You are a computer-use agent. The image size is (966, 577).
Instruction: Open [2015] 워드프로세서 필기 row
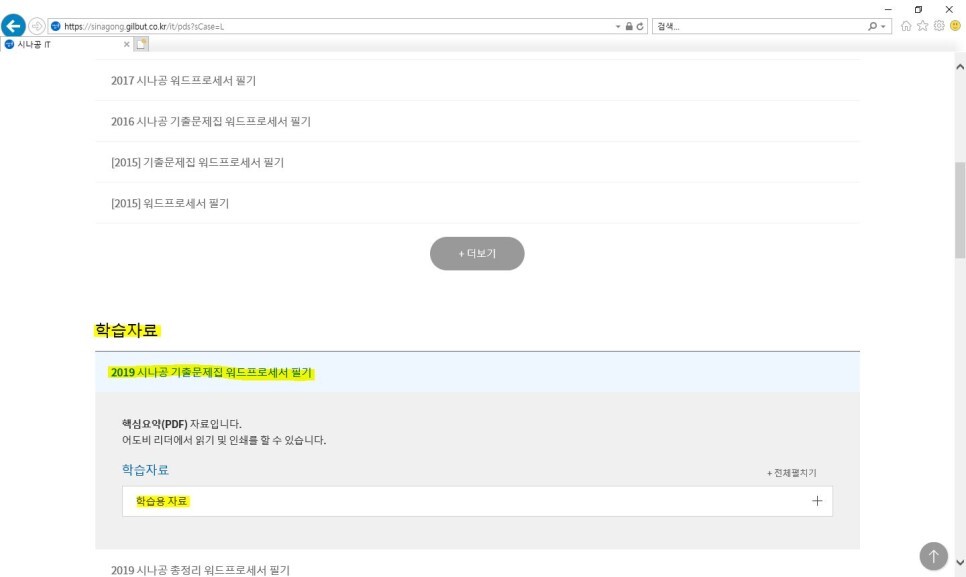pyautogui.click(x=477, y=203)
